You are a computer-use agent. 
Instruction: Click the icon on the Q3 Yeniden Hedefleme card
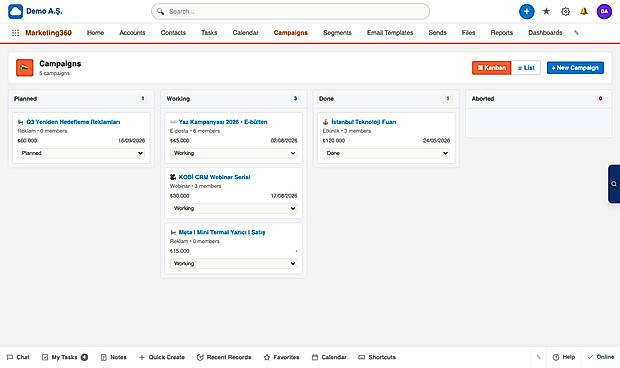(x=21, y=122)
